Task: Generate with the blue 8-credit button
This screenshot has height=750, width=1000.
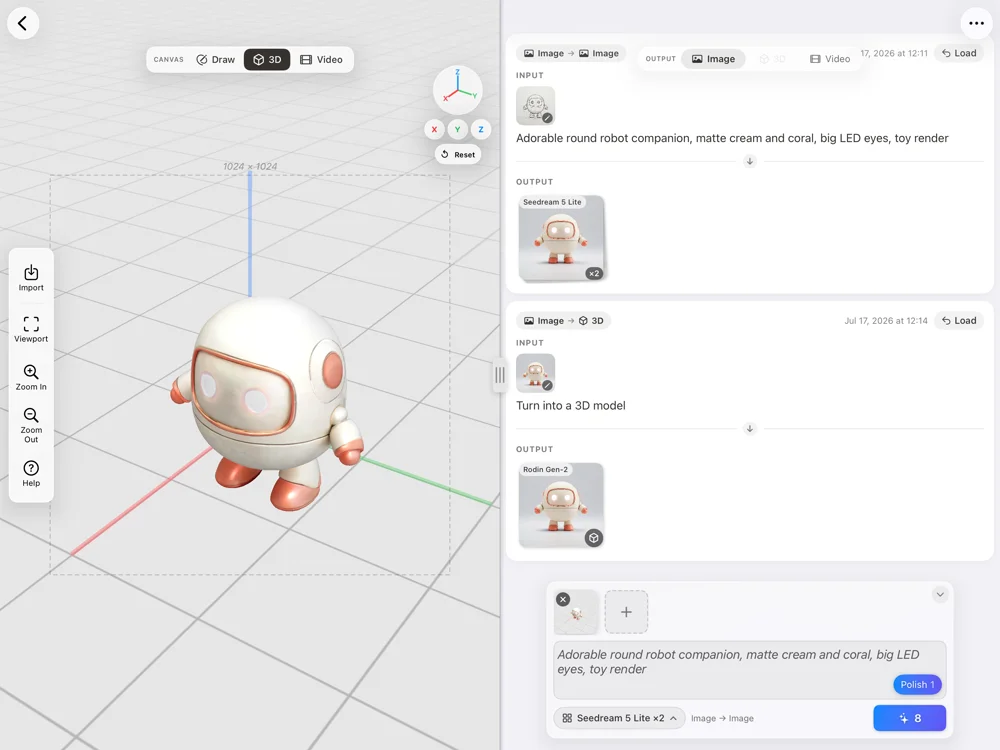Action: [909, 718]
